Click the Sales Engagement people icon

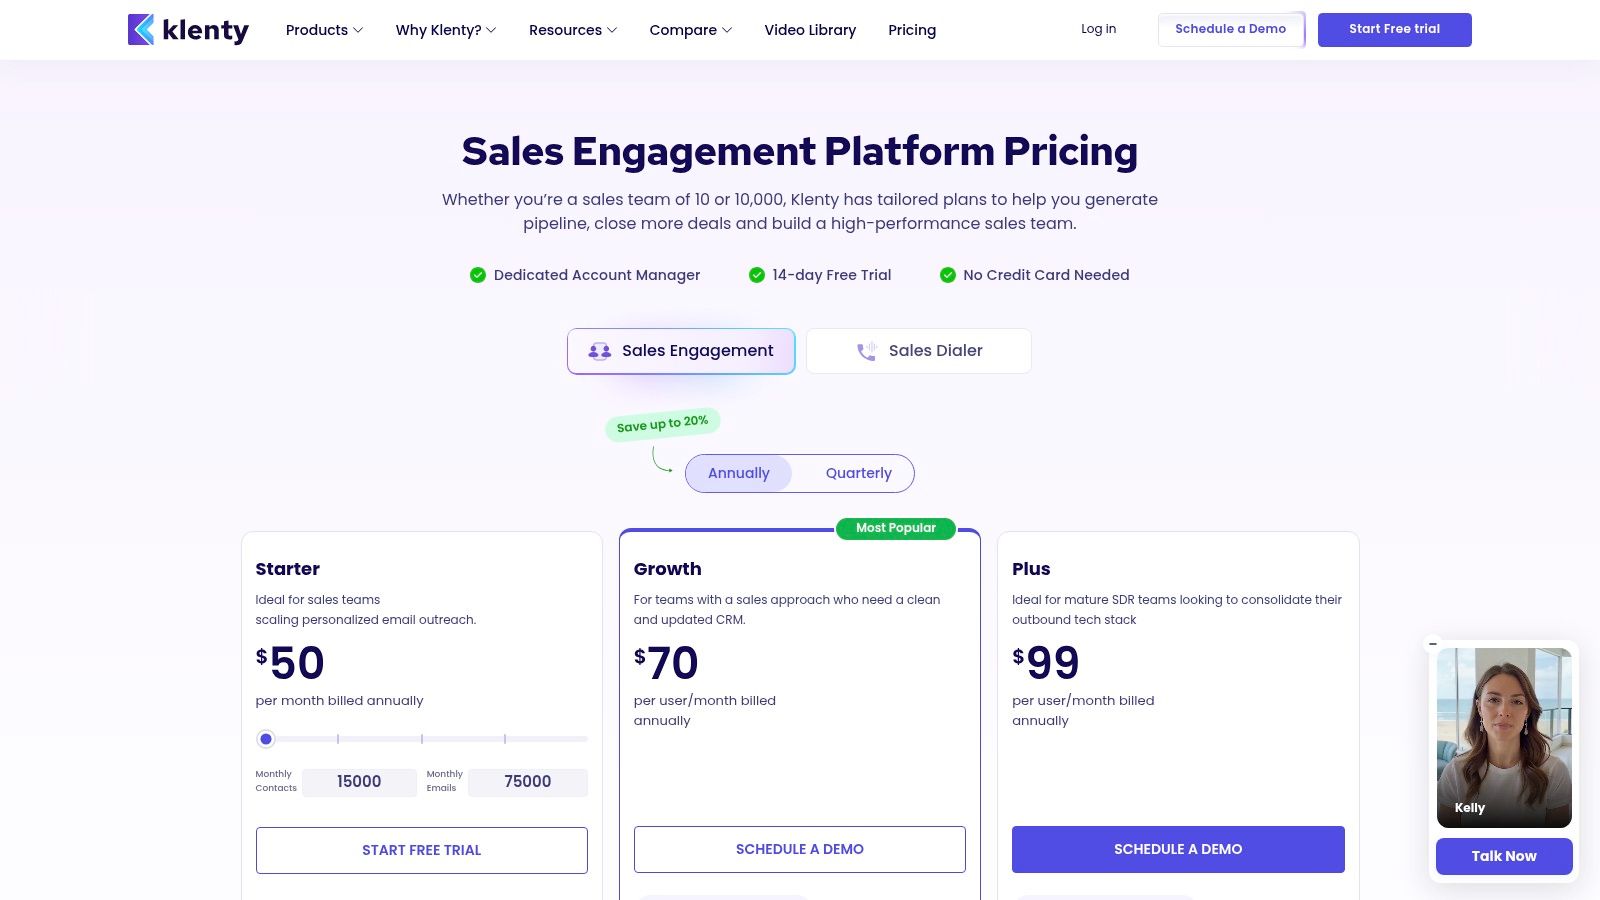(x=600, y=351)
